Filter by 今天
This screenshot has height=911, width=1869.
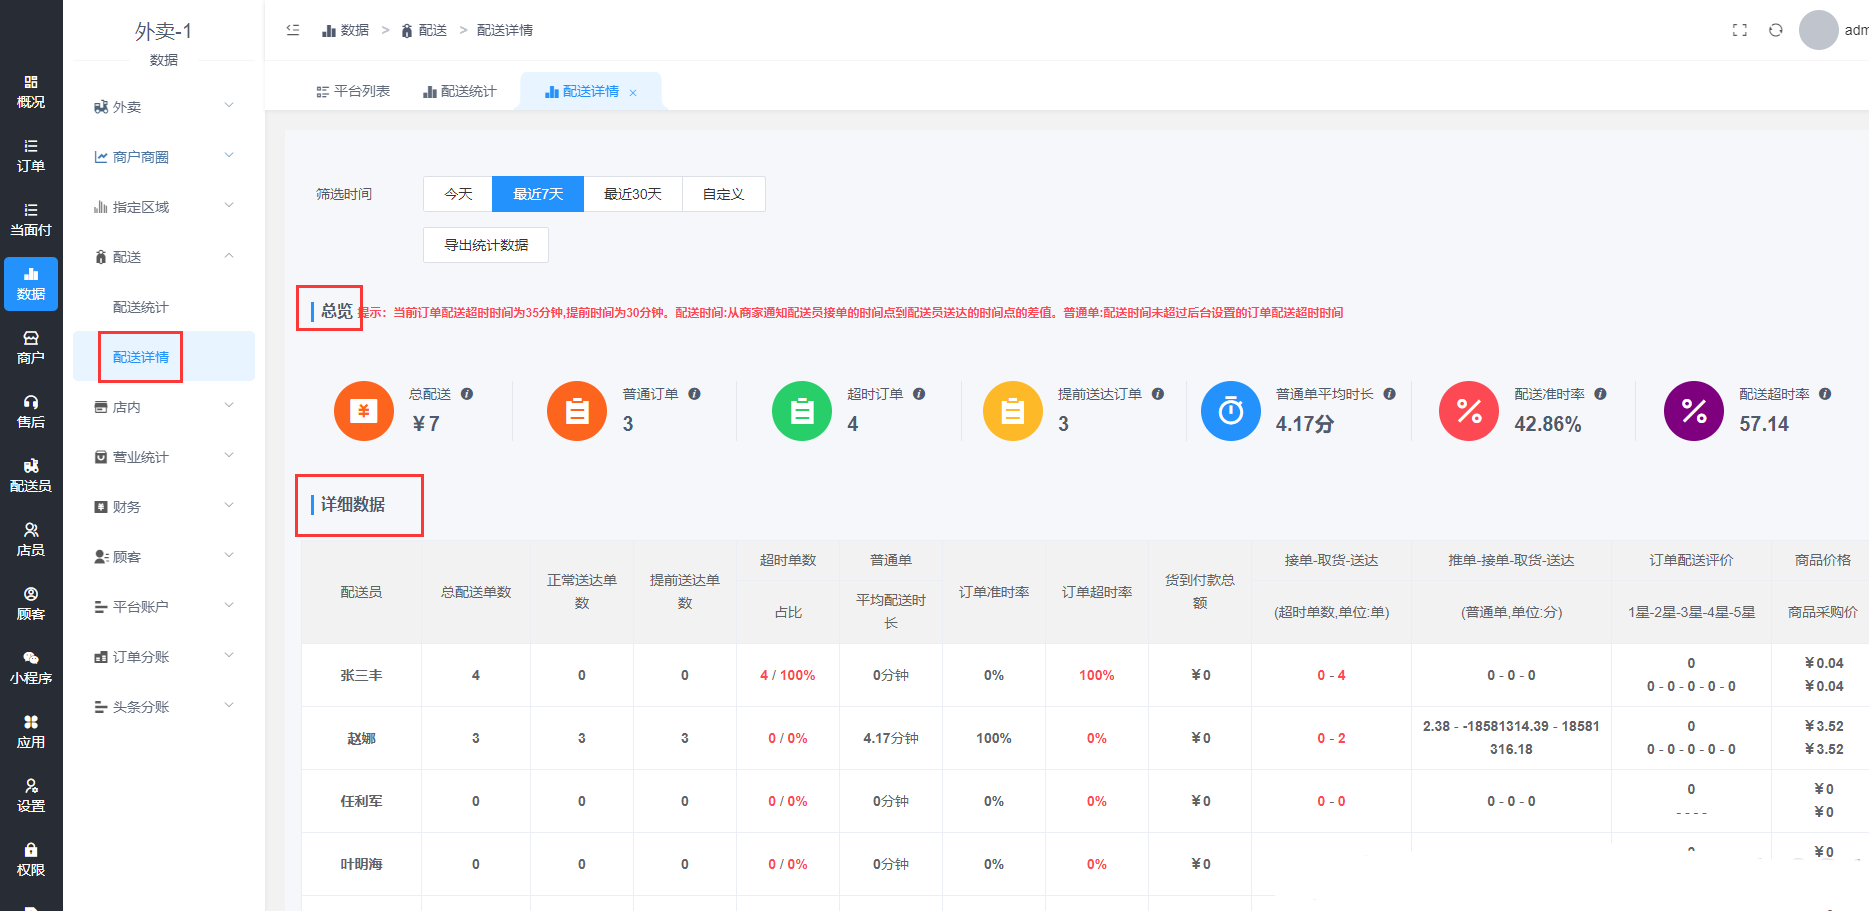(x=458, y=194)
